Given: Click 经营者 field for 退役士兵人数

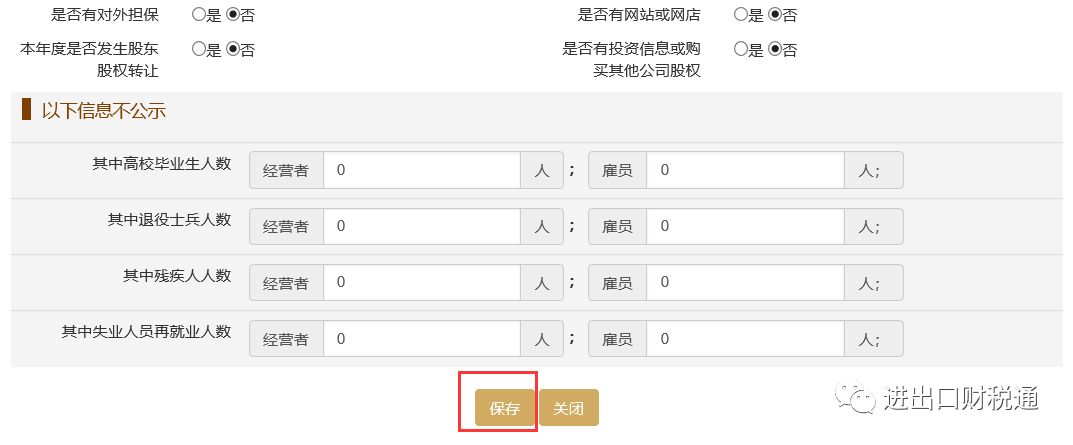Looking at the screenshot, I should [x=421, y=227].
